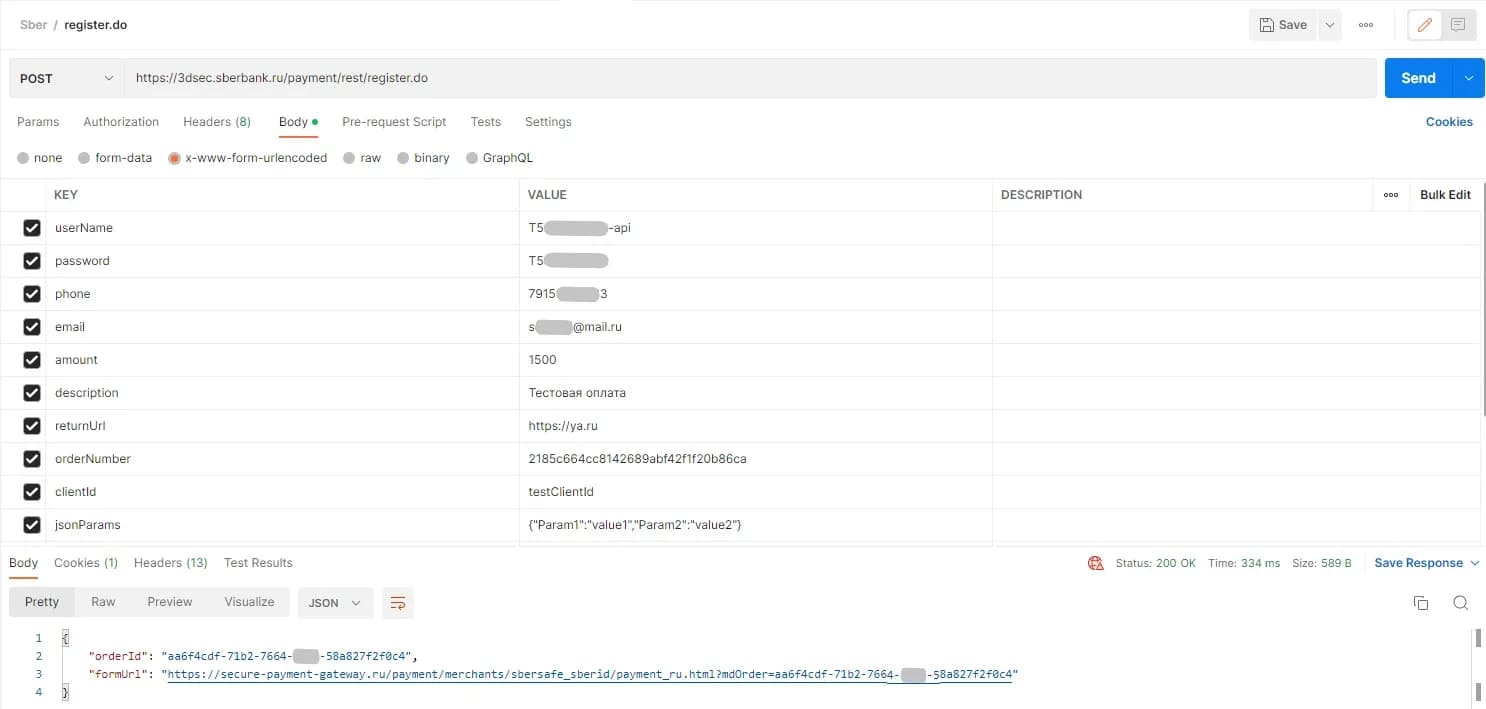Copy the response with the copy icon
The height and width of the screenshot is (709, 1486).
coord(1421,603)
